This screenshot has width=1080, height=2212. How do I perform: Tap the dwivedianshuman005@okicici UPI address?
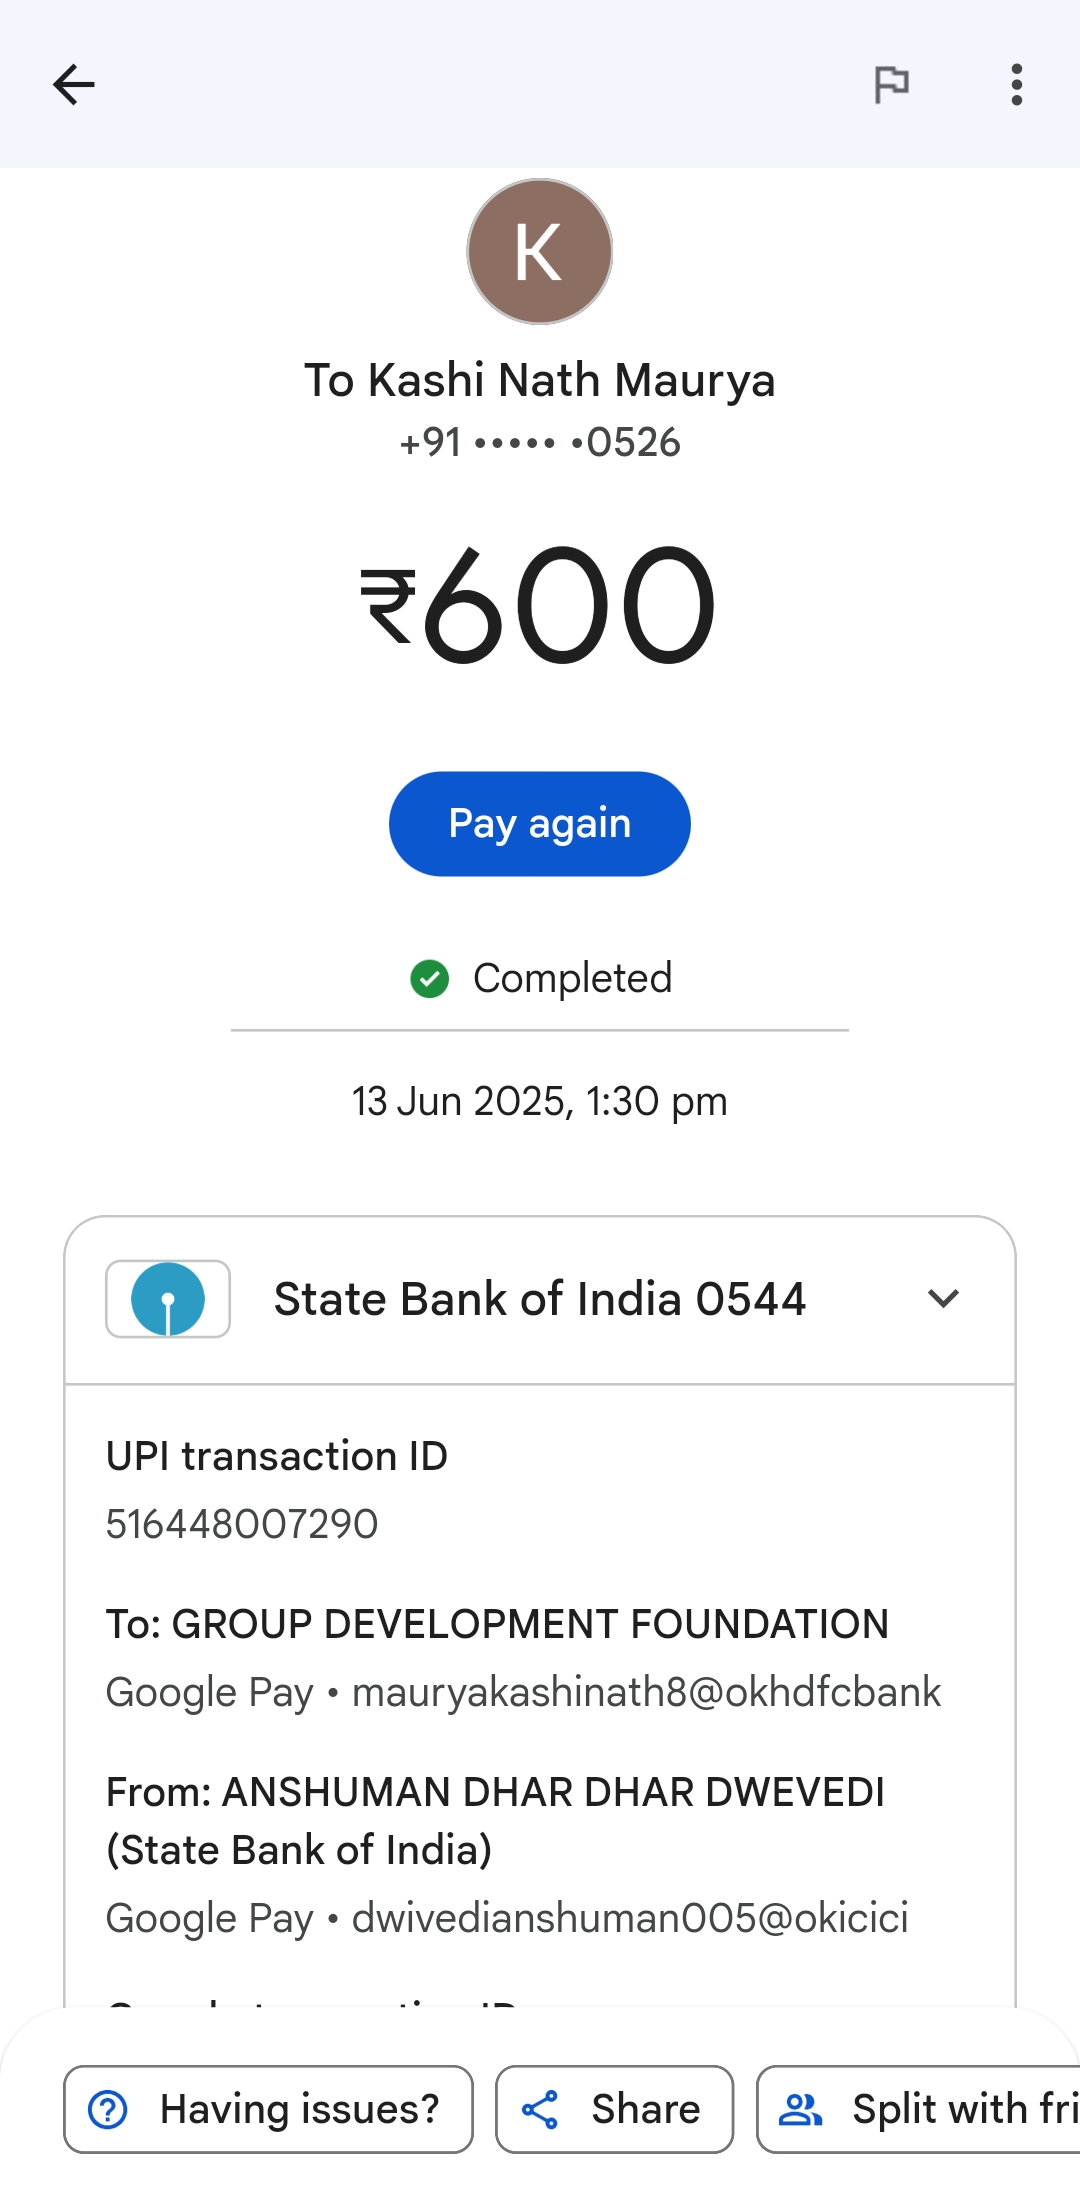point(630,1918)
